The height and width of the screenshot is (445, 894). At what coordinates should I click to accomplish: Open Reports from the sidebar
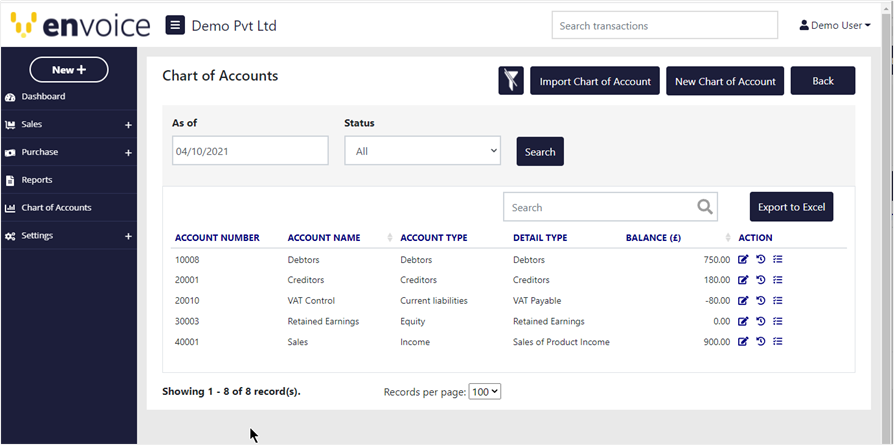tap(37, 180)
